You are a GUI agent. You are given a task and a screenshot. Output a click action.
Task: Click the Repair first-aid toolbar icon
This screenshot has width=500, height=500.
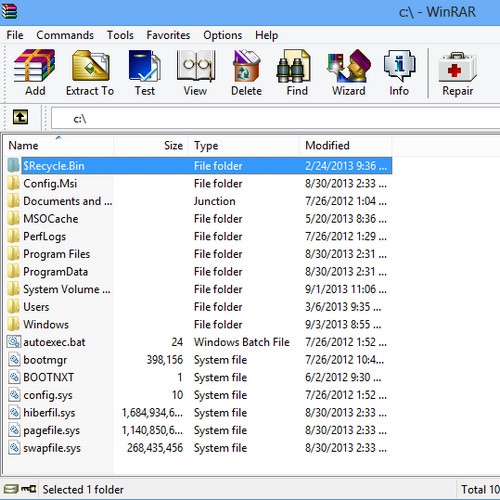457,67
